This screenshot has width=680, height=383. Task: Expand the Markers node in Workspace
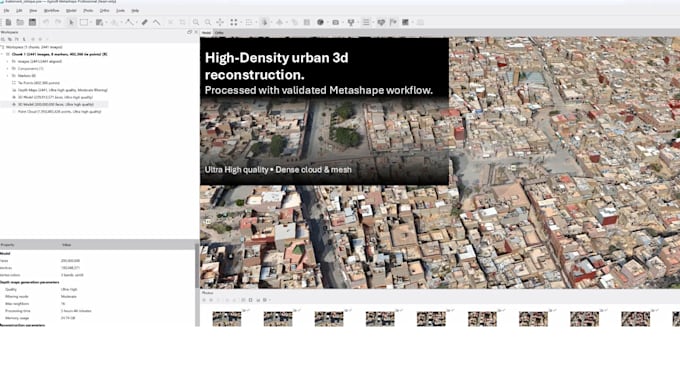7,76
